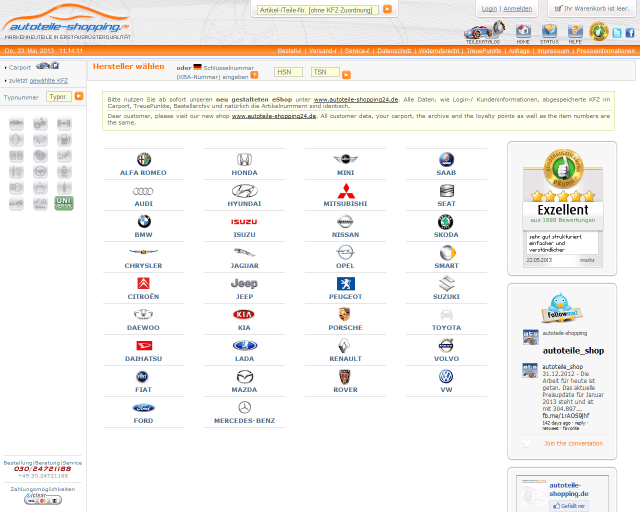The width and height of the screenshot is (640, 512).
Task: Select the BMW manufacturer logo
Action: [144, 221]
